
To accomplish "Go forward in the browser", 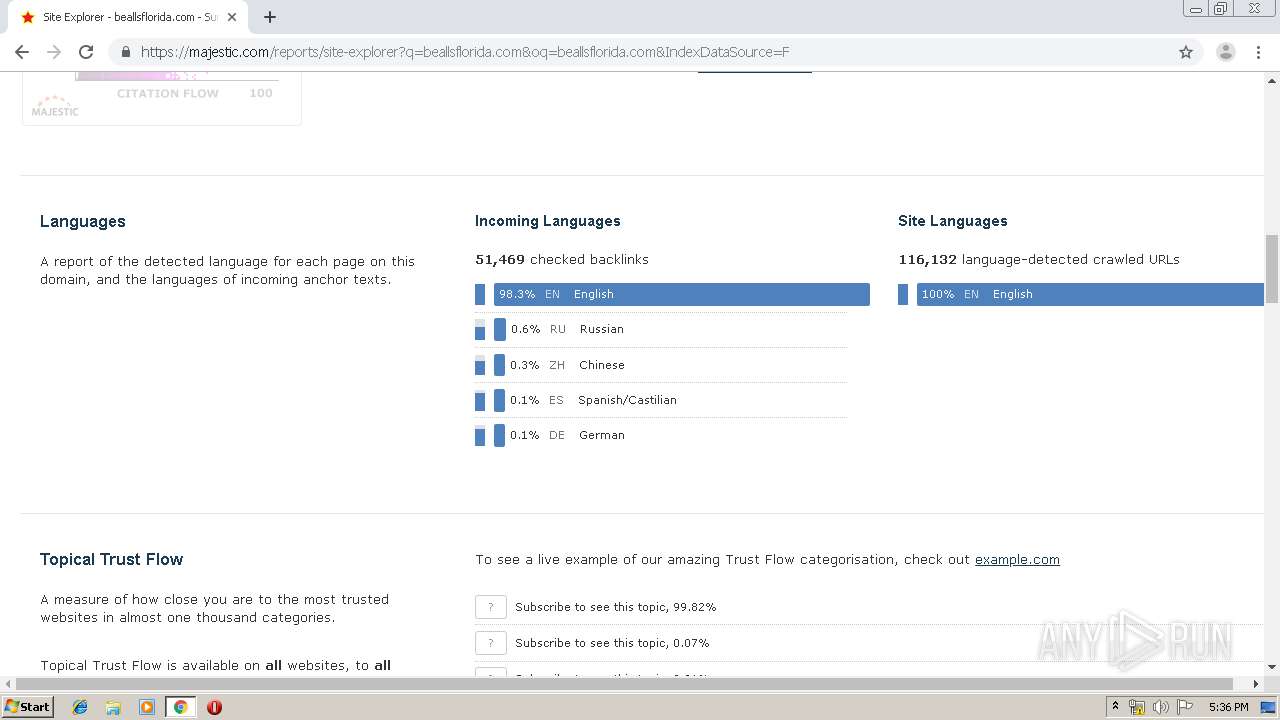I will (x=54, y=52).
